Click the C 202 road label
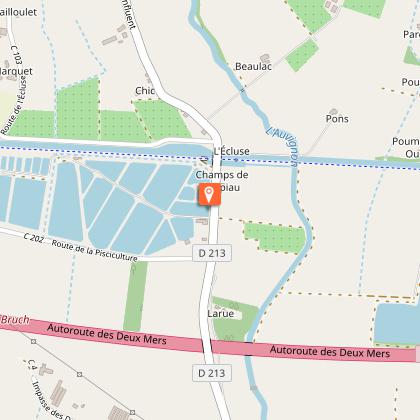Image resolution: width=420 pixels, height=420 pixels. click(x=34, y=238)
